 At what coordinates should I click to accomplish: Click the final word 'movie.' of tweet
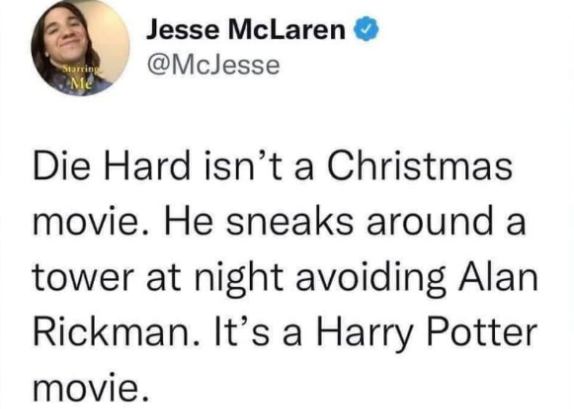click(91, 387)
